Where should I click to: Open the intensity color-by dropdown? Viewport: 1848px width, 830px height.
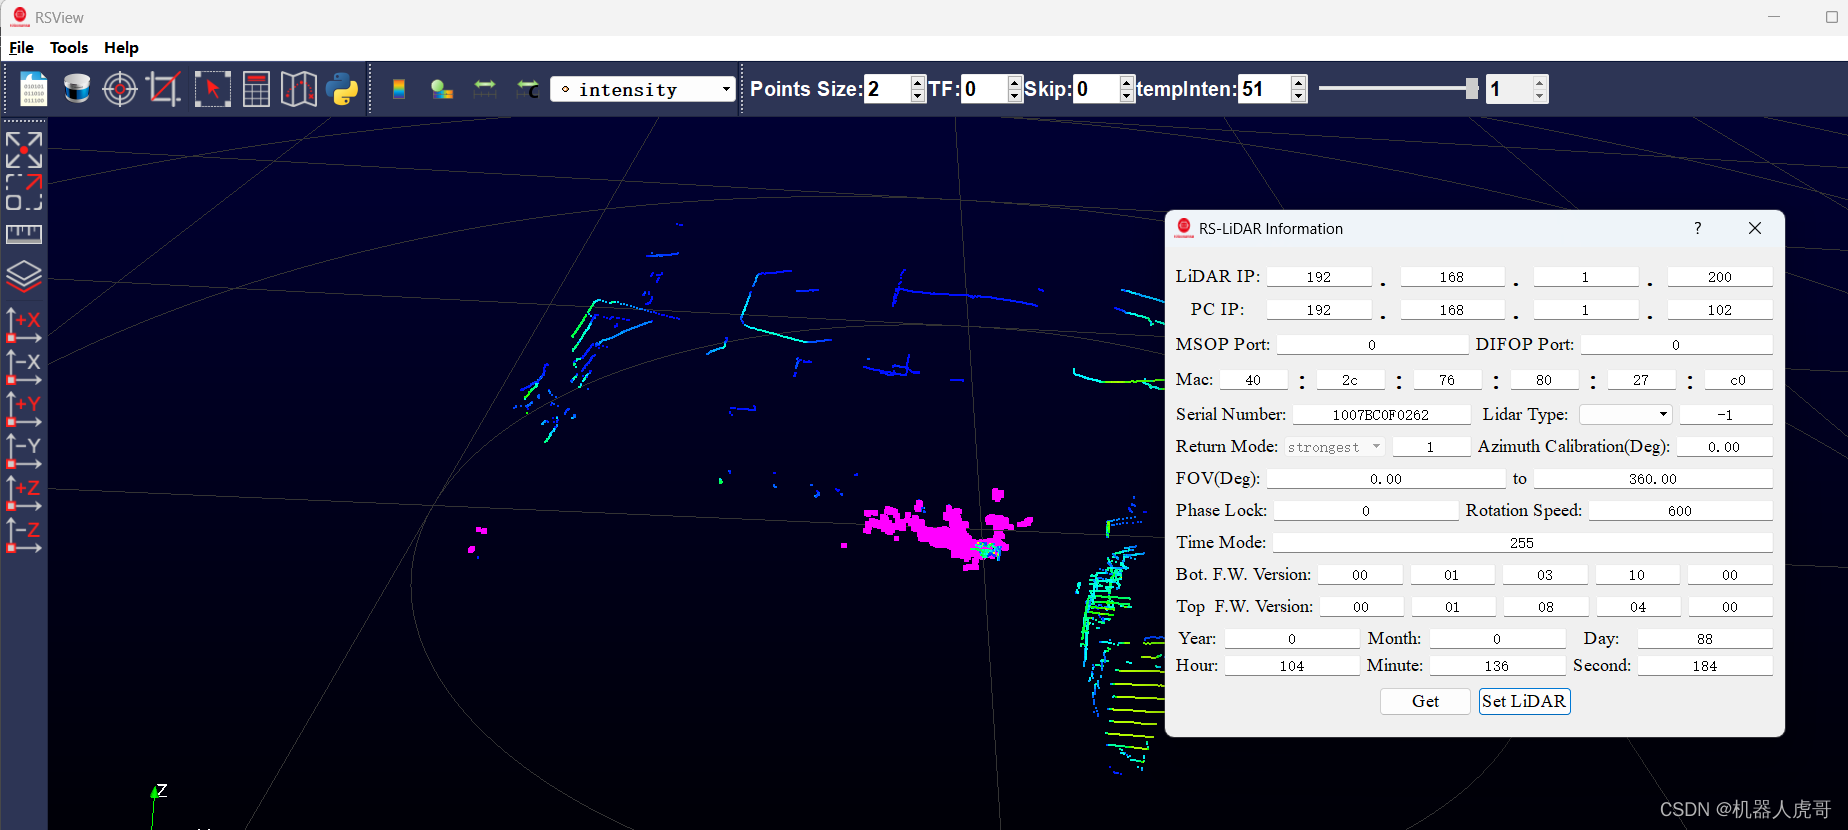pos(643,89)
